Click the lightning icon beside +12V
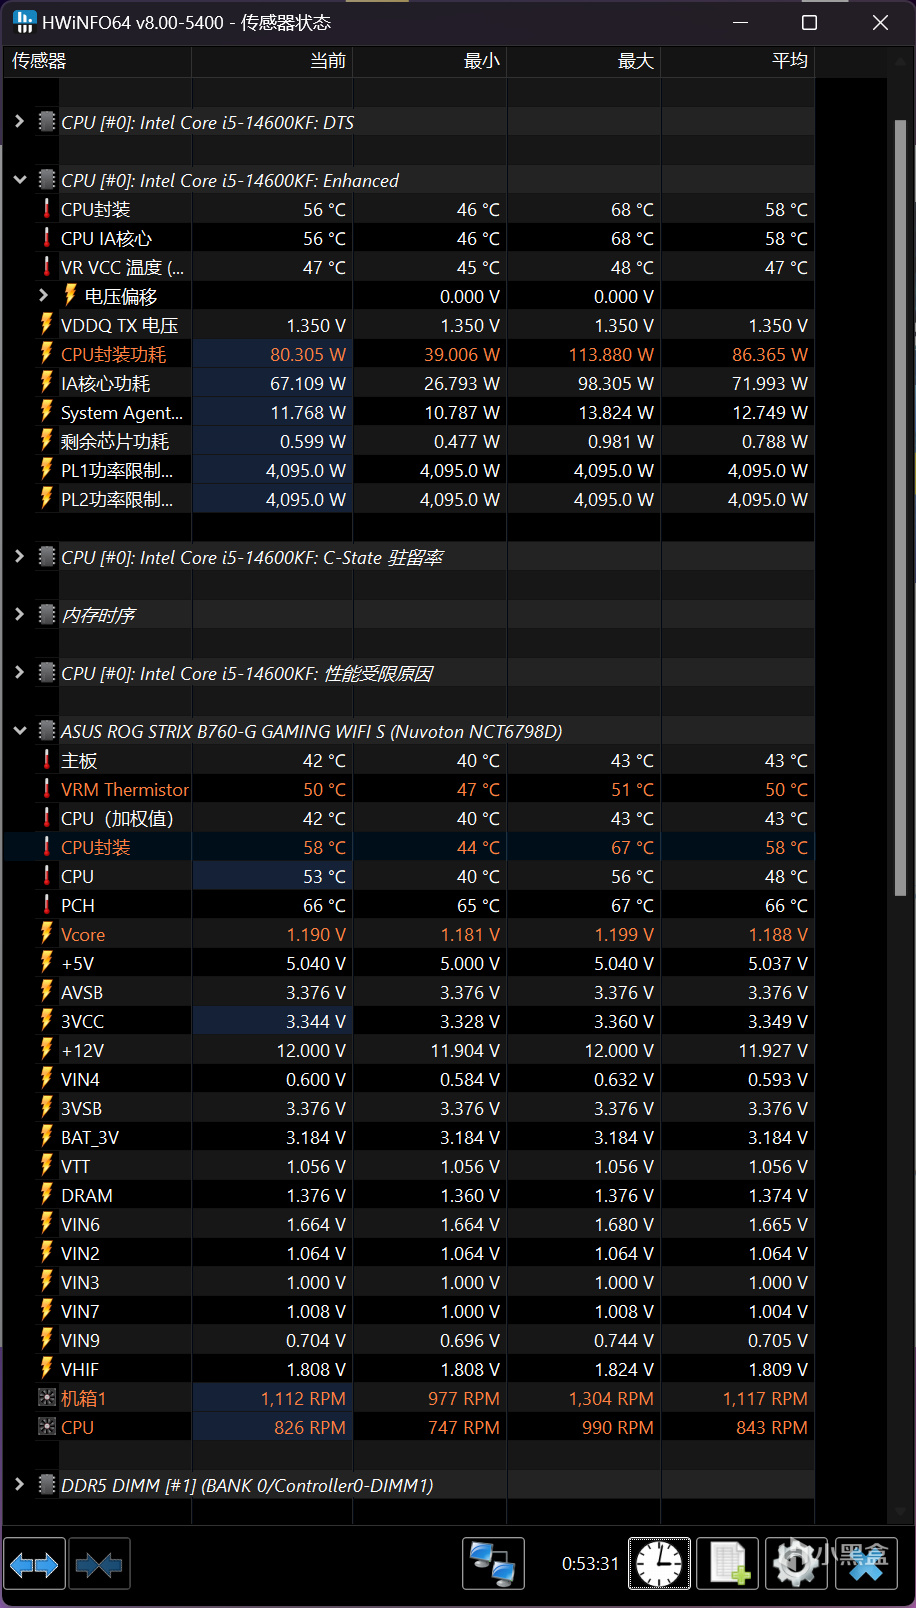The width and height of the screenshot is (916, 1608). pos(46,1049)
